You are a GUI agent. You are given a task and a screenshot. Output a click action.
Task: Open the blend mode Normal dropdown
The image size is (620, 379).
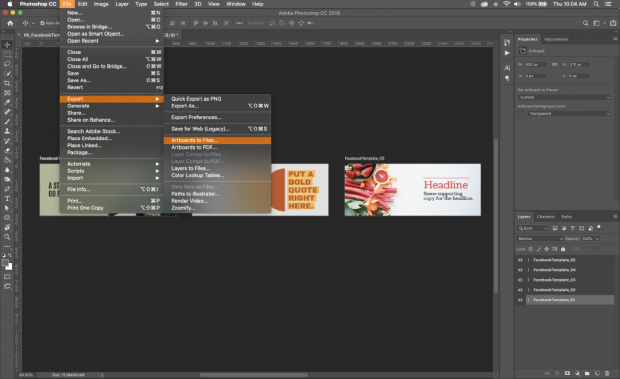tap(540, 239)
